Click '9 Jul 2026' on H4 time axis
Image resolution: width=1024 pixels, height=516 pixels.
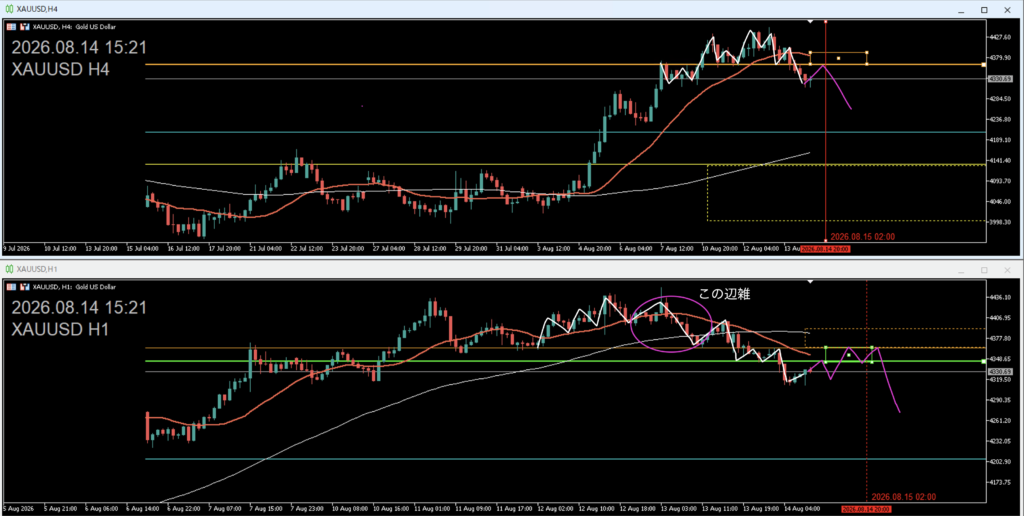click(x=18, y=249)
